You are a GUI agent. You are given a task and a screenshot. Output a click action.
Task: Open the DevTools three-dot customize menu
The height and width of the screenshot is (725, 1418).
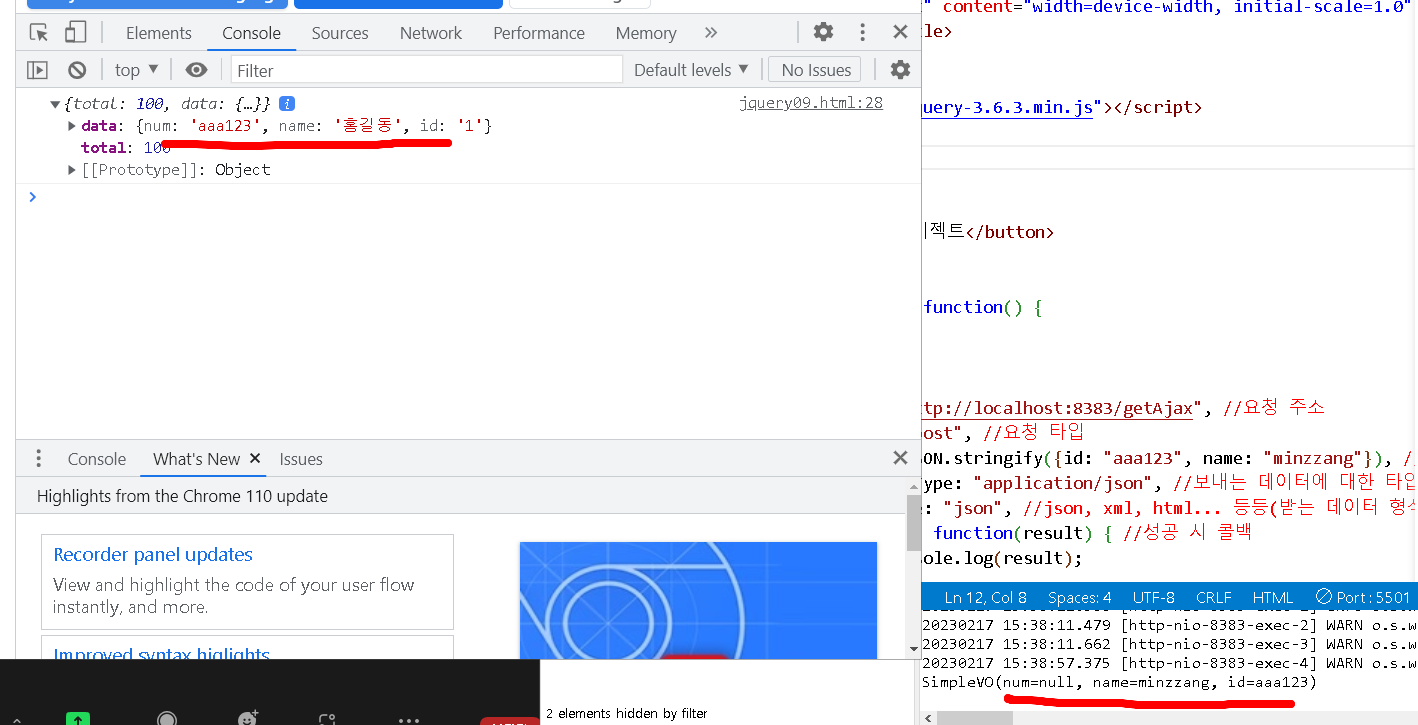click(862, 32)
